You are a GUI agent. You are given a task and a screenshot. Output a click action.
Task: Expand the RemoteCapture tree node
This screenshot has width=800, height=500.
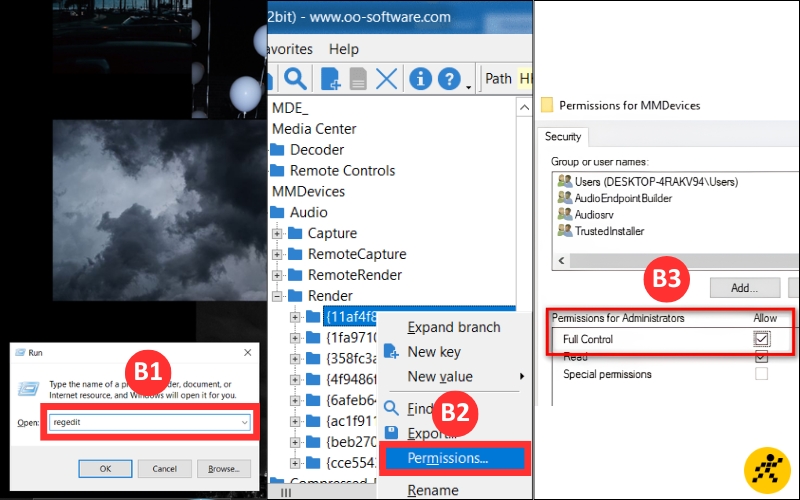click(277, 254)
